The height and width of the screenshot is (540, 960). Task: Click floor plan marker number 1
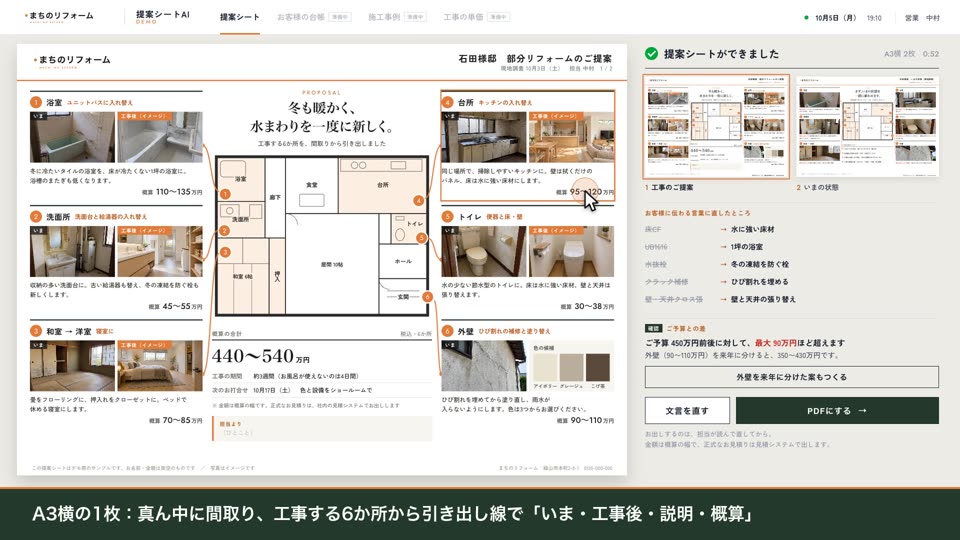225,194
